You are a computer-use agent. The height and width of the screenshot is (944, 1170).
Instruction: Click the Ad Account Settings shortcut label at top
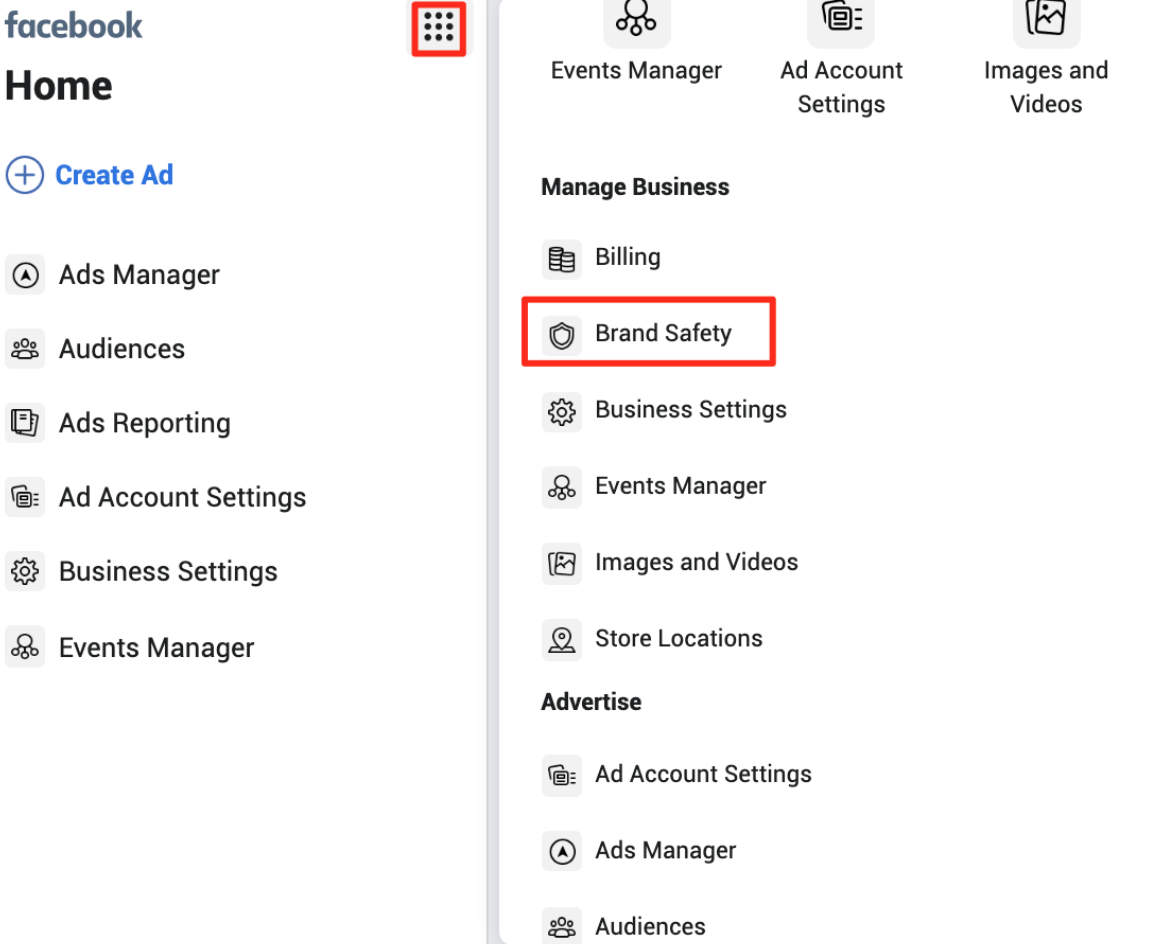[x=841, y=87]
